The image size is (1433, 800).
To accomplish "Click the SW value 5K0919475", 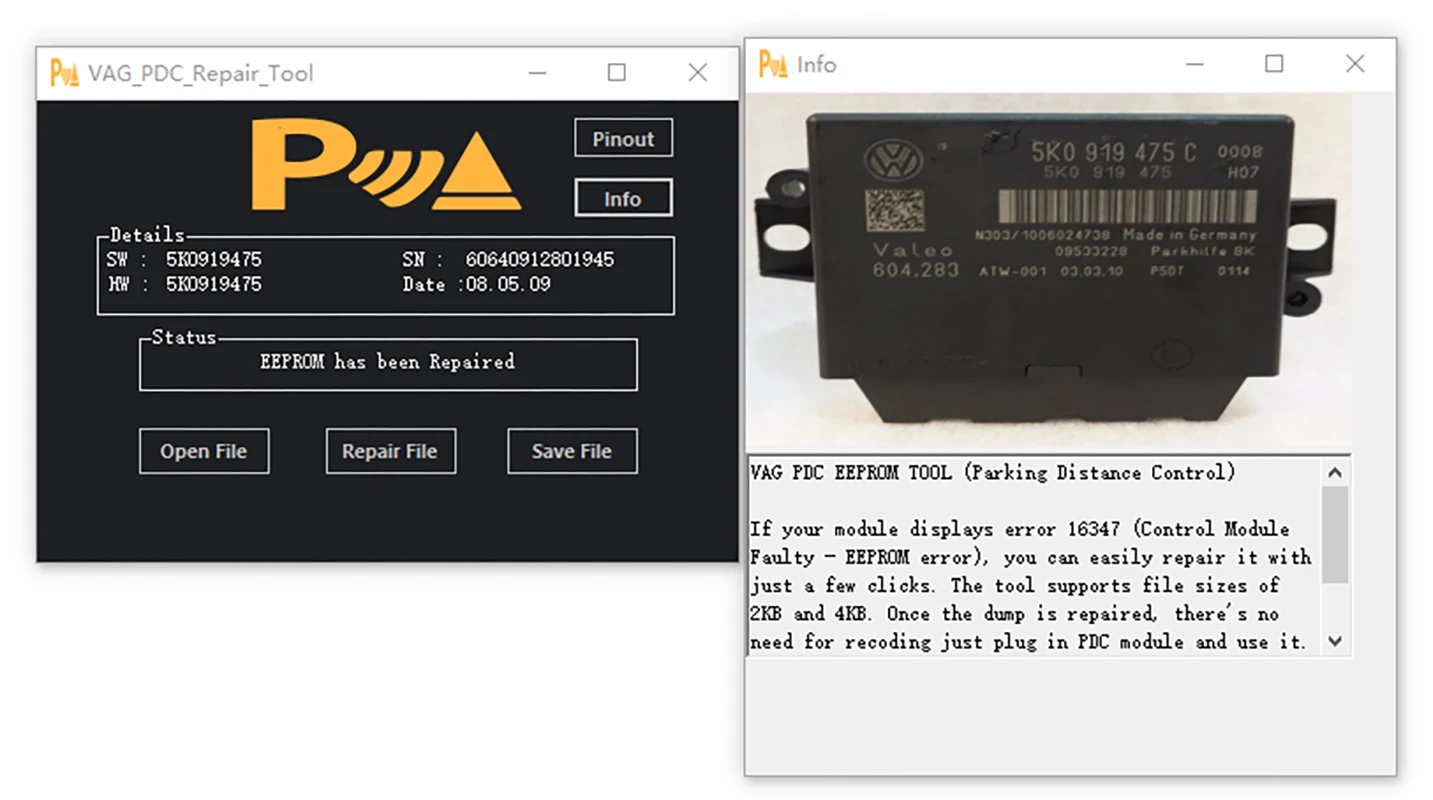I will pyautogui.click(x=214, y=260).
